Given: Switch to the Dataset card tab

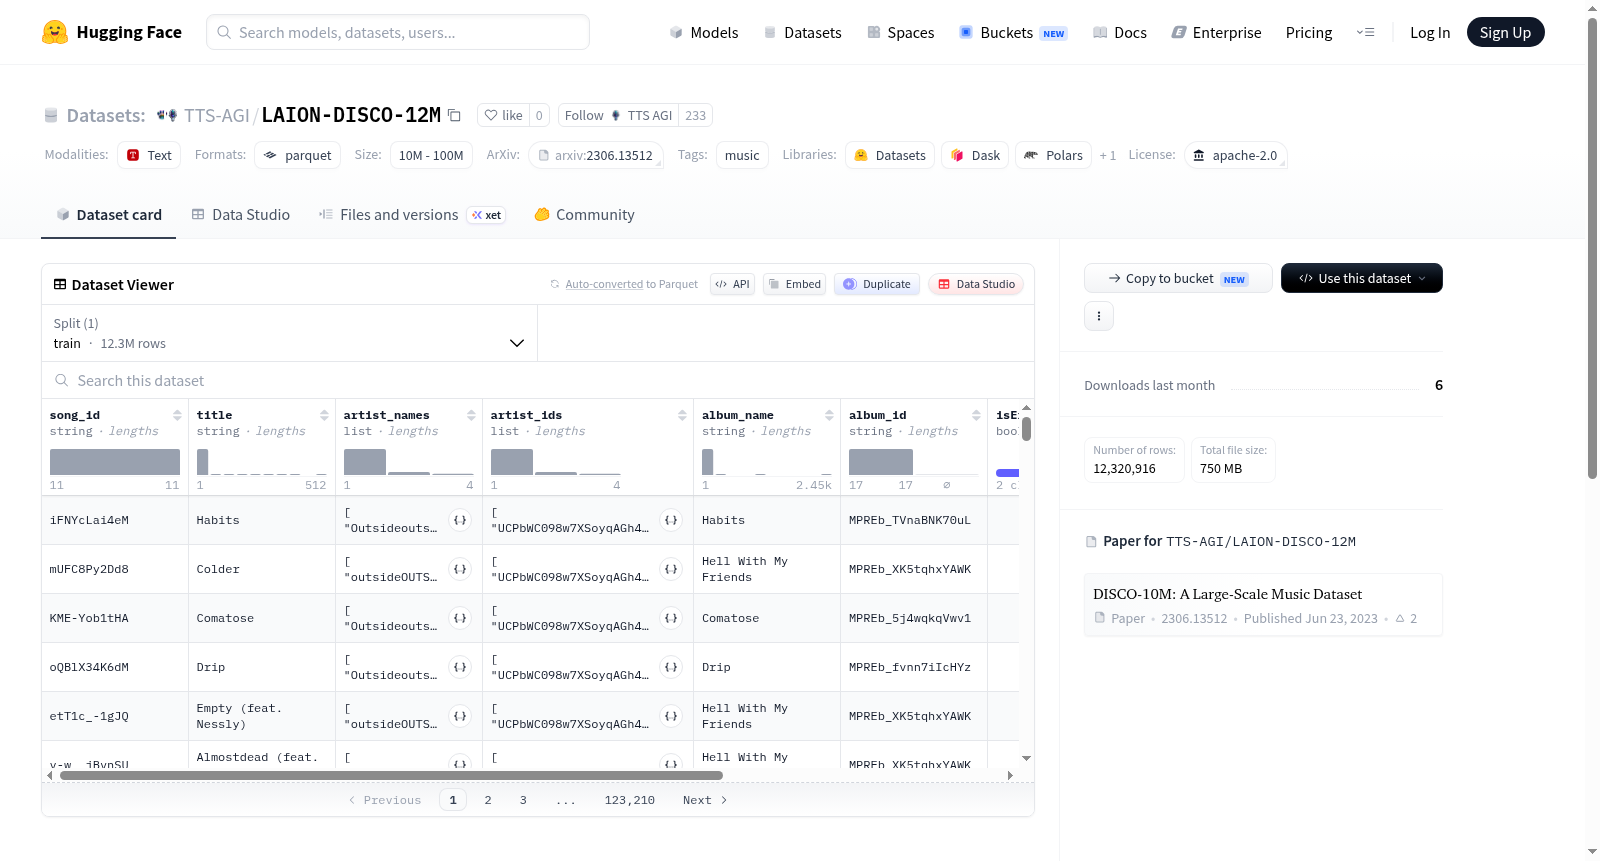Looking at the screenshot, I should click(x=109, y=215).
